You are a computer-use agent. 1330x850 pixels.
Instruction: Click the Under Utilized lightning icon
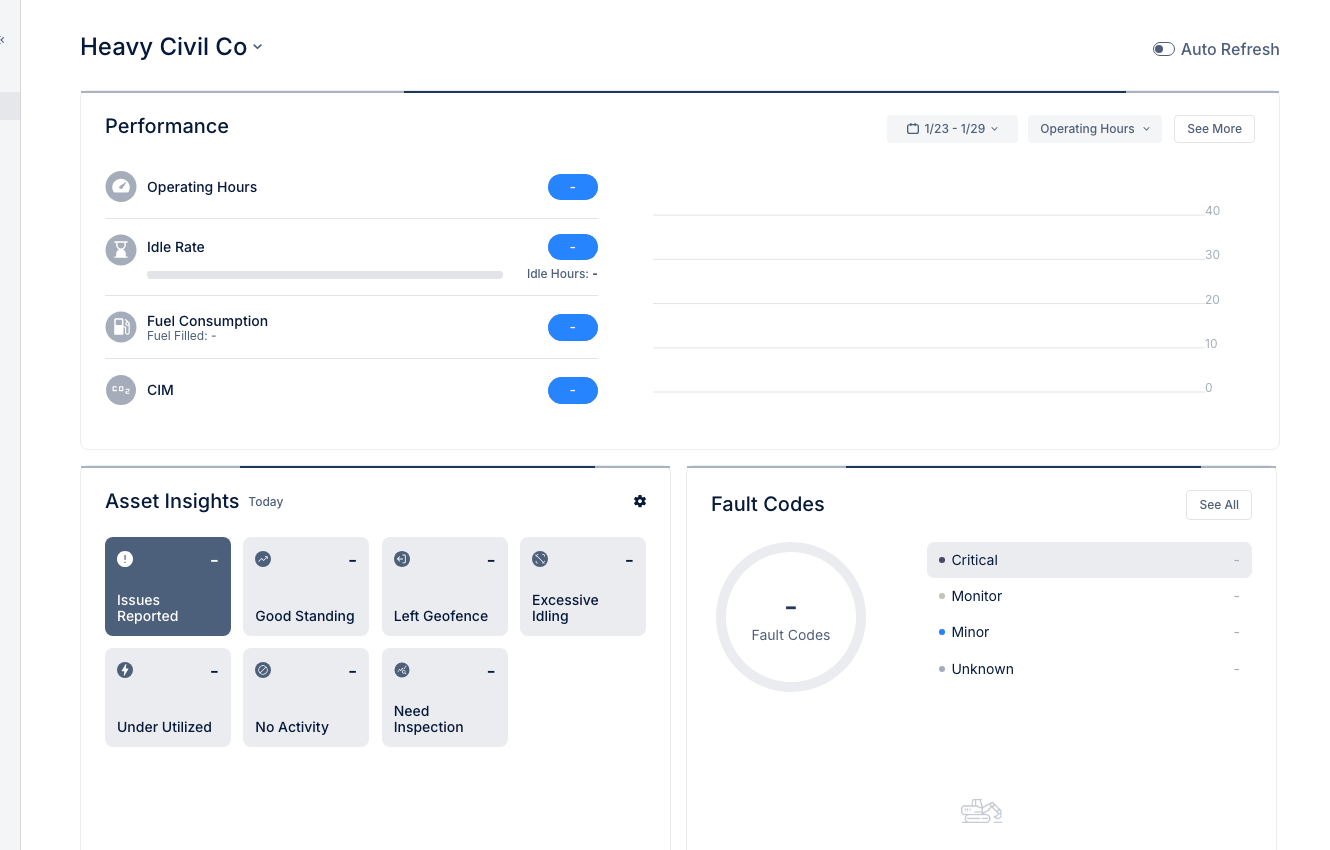click(x=125, y=670)
